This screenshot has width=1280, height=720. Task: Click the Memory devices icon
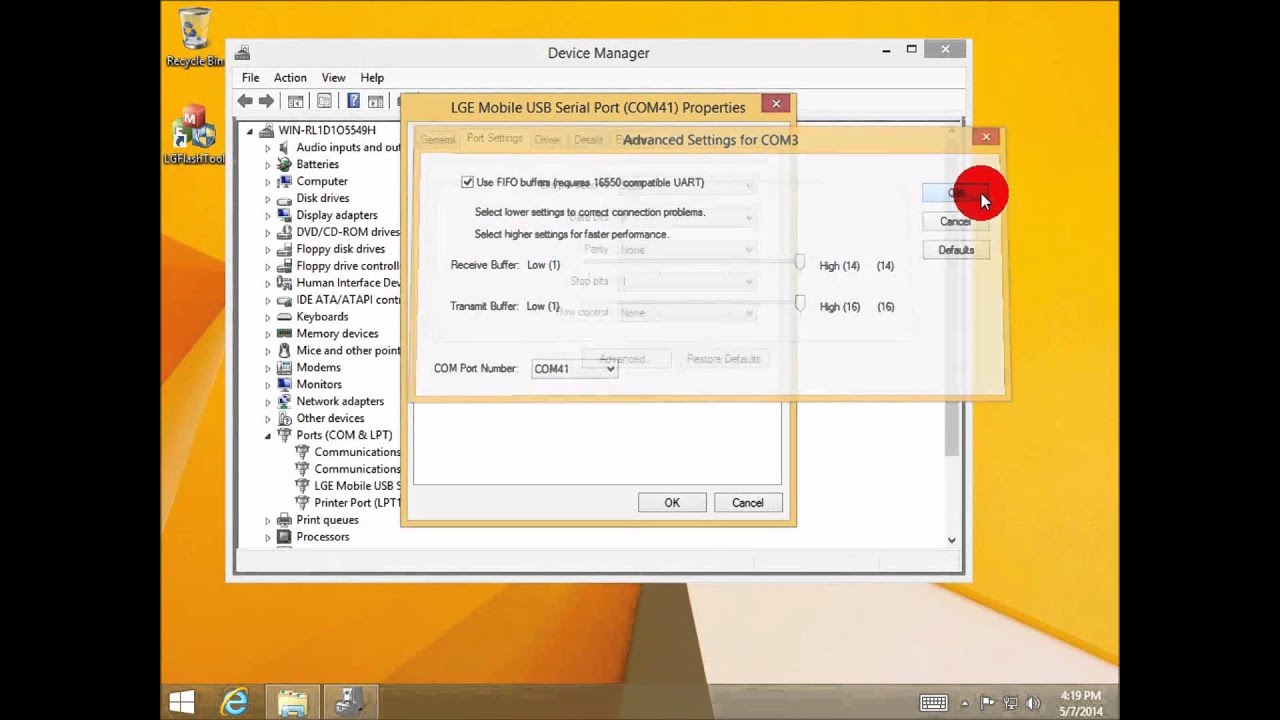click(284, 333)
